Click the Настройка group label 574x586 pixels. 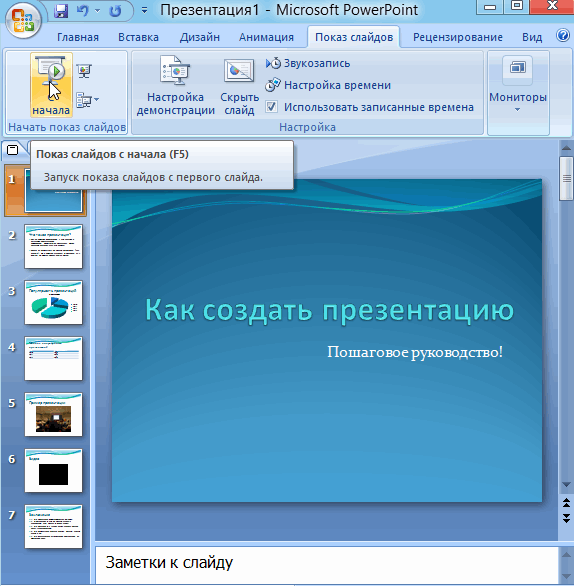tap(307, 127)
